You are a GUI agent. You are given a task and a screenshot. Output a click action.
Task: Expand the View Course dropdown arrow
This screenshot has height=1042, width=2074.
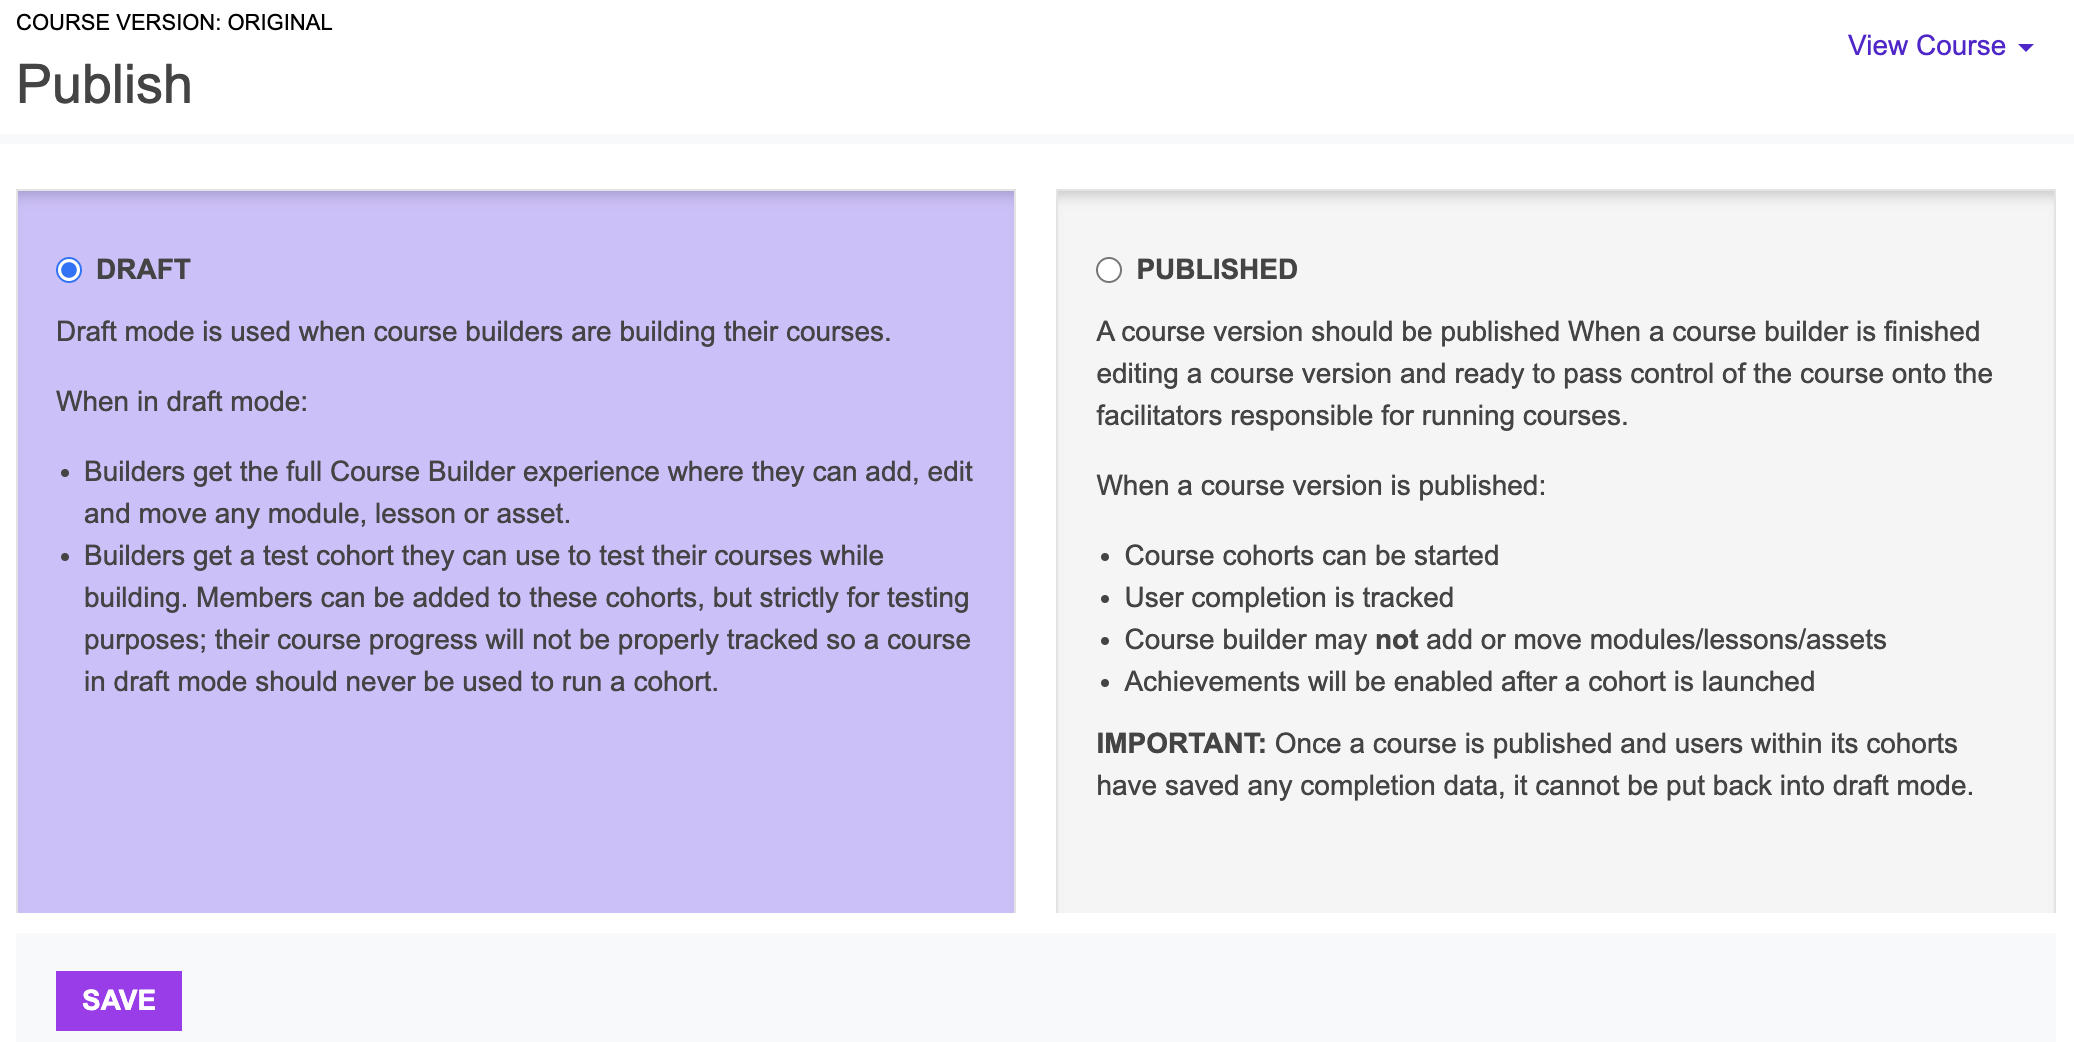coord(2027,48)
